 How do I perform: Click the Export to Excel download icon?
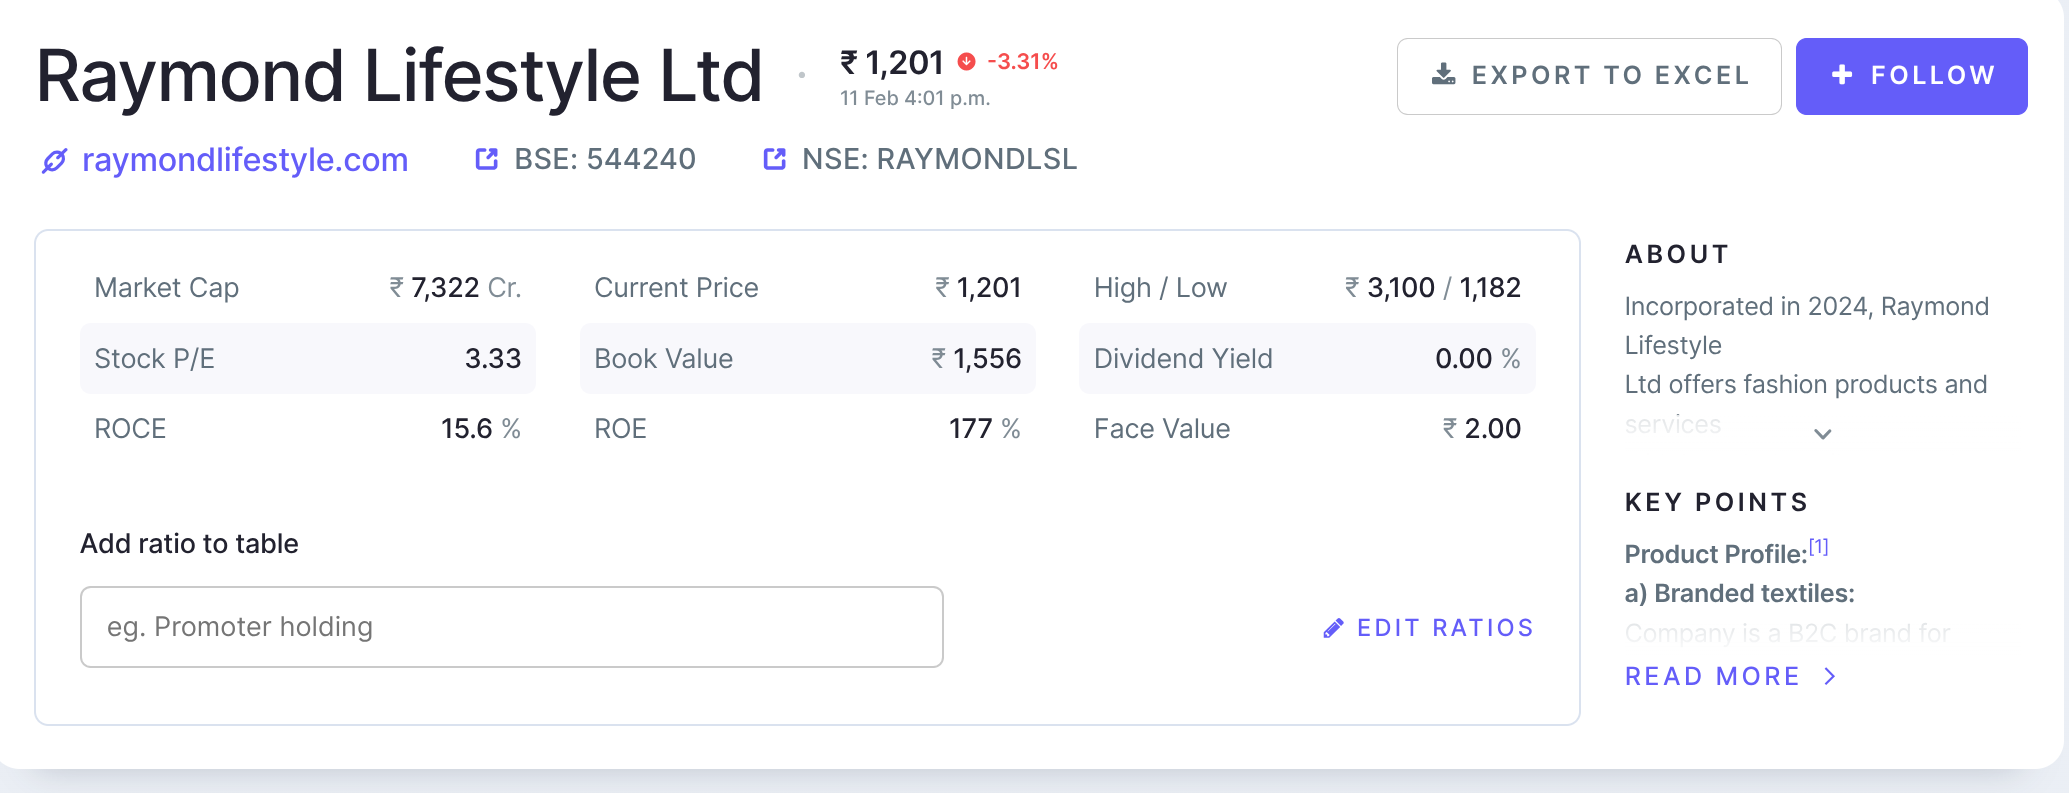[x=1444, y=75]
